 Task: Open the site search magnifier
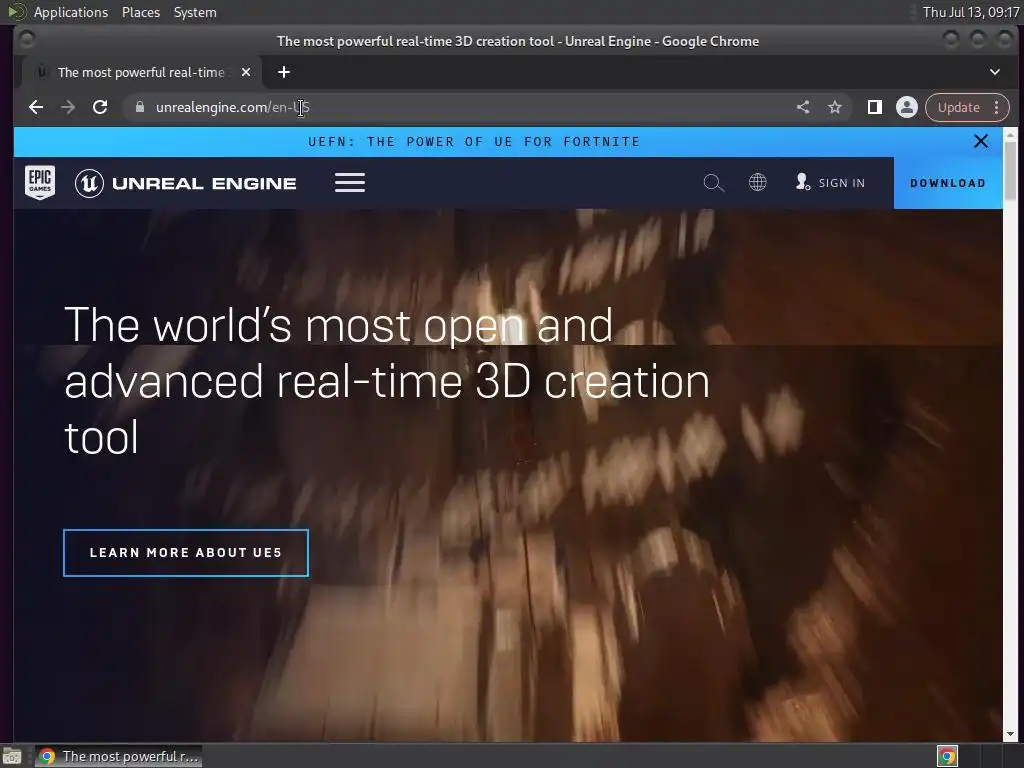(x=713, y=183)
